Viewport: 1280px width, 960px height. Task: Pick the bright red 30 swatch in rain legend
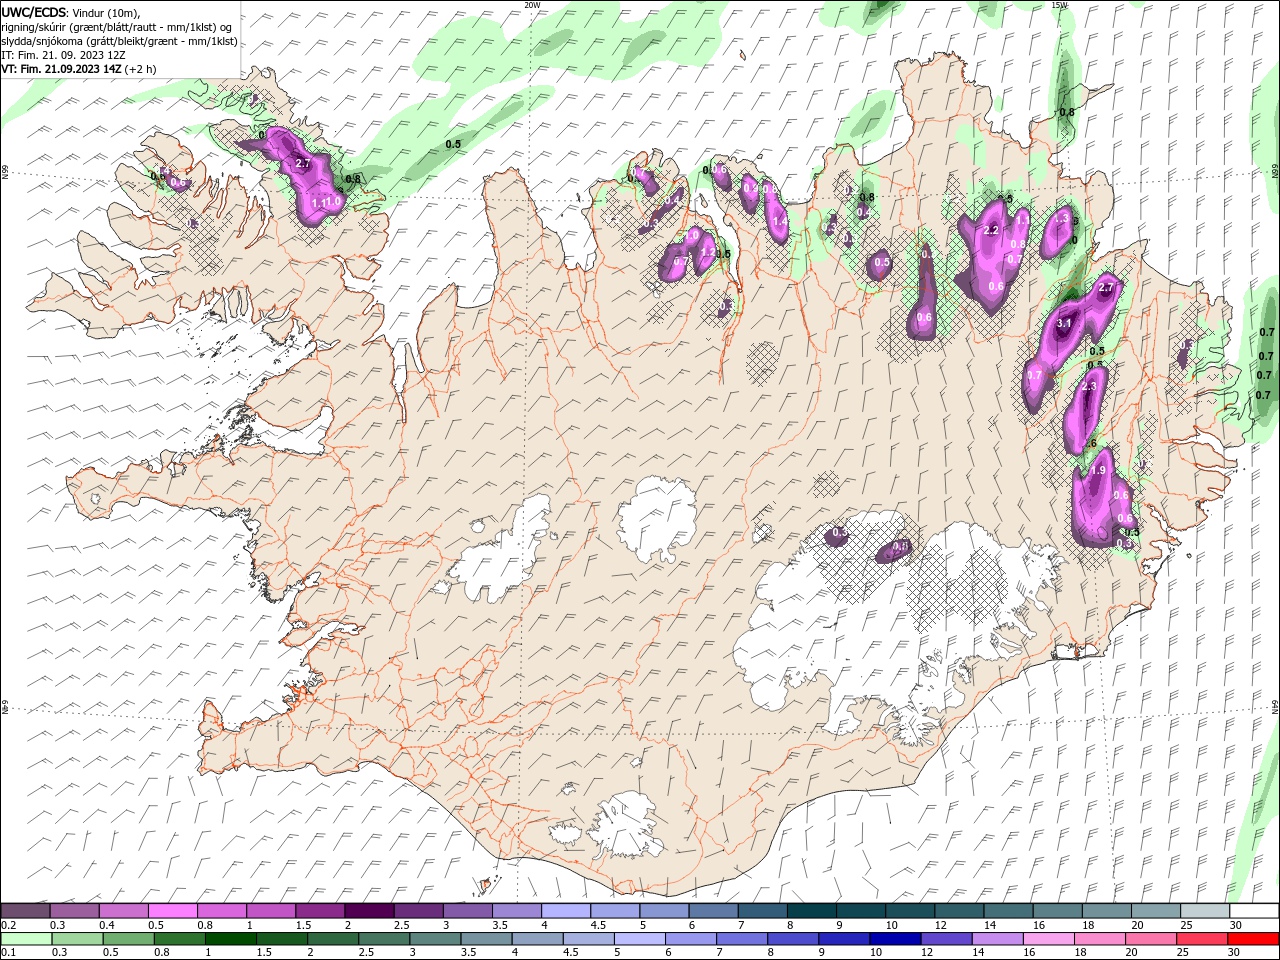pyautogui.click(x=1254, y=938)
